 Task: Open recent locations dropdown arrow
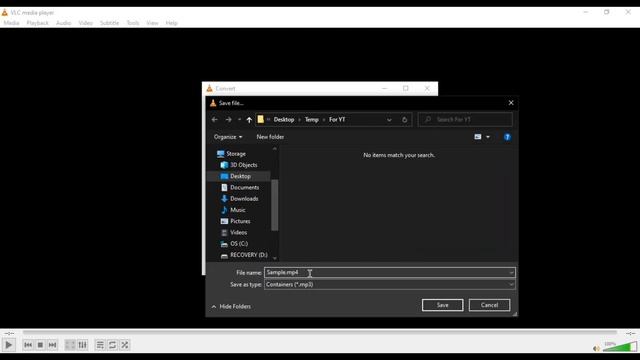(239, 120)
